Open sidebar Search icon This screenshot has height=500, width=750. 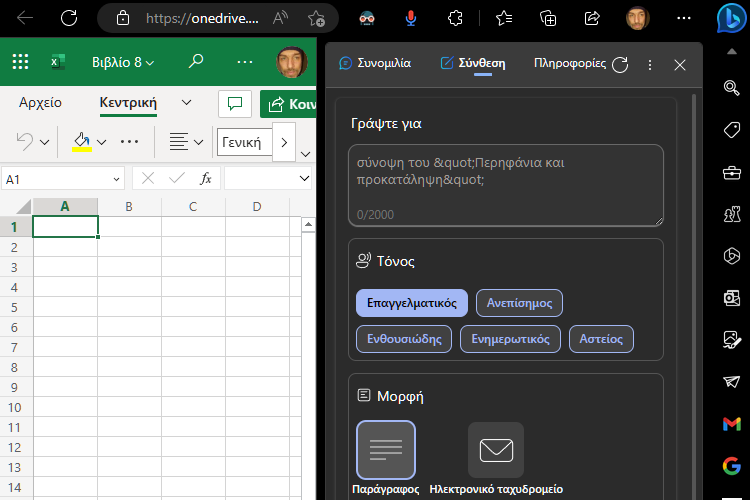tap(731, 88)
